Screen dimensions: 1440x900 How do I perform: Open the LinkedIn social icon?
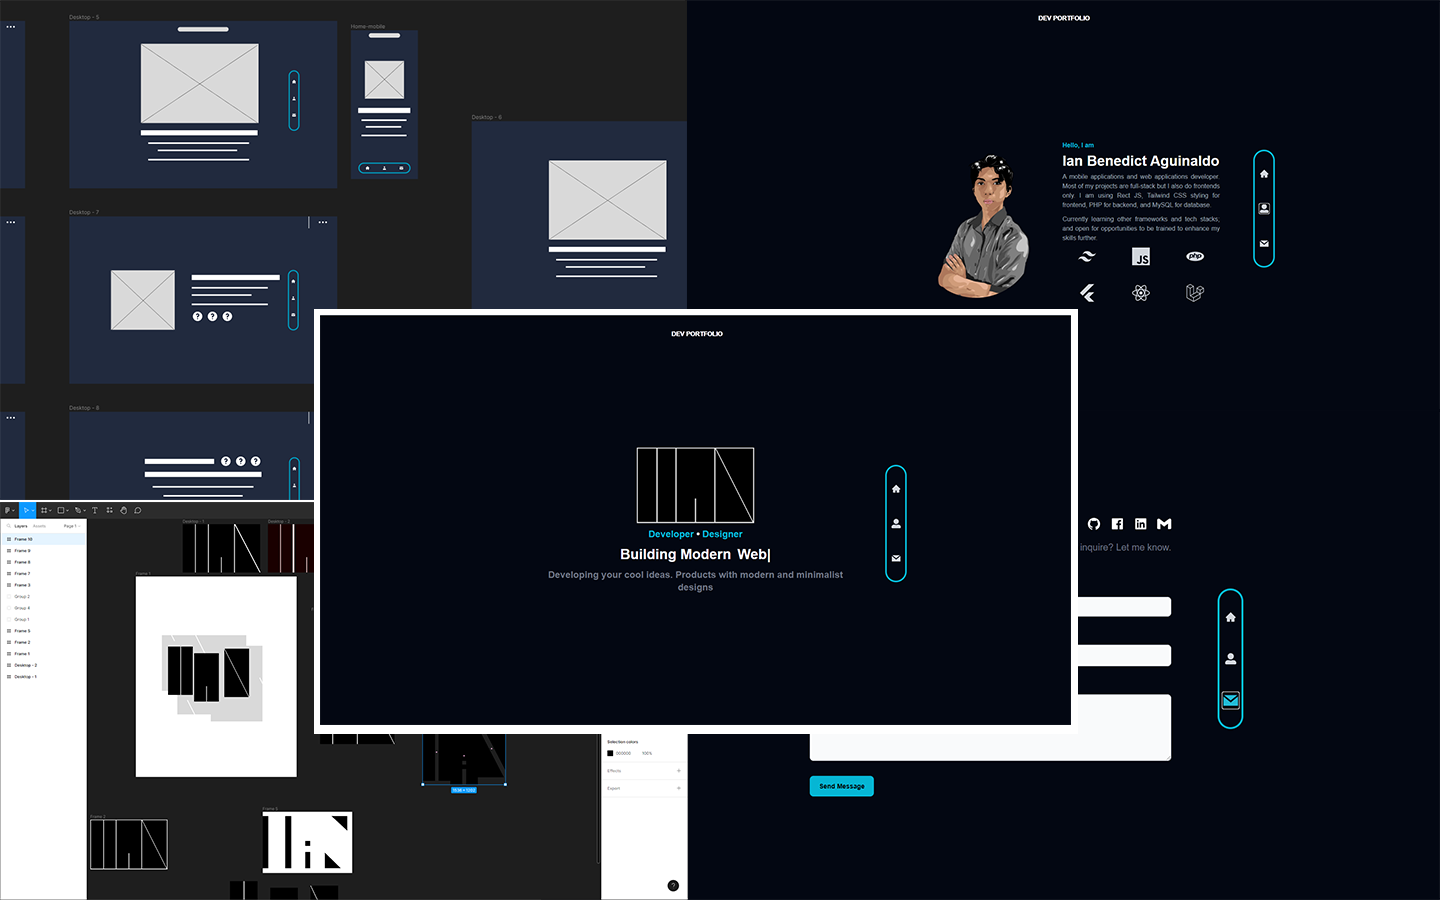pyautogui.click(x=1140, y=524)
